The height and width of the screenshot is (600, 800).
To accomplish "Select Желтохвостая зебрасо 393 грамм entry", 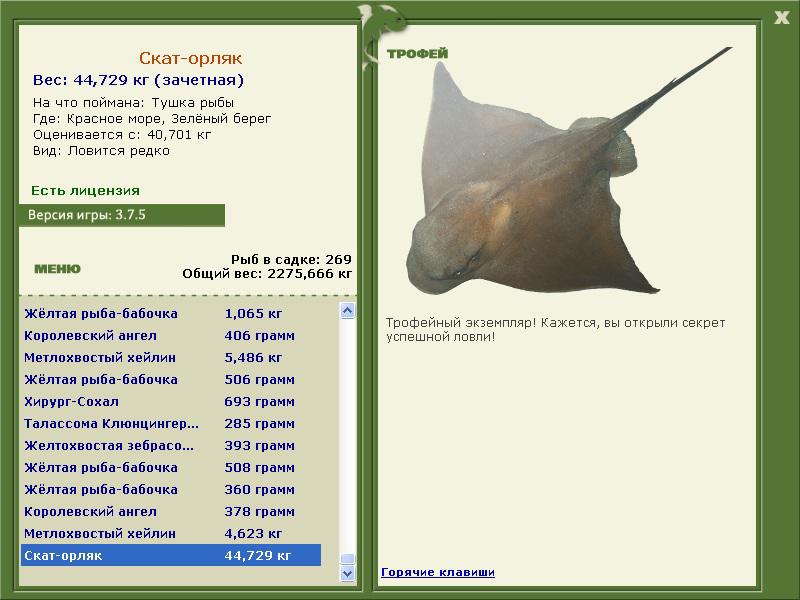I will click(x=171, y=445).
